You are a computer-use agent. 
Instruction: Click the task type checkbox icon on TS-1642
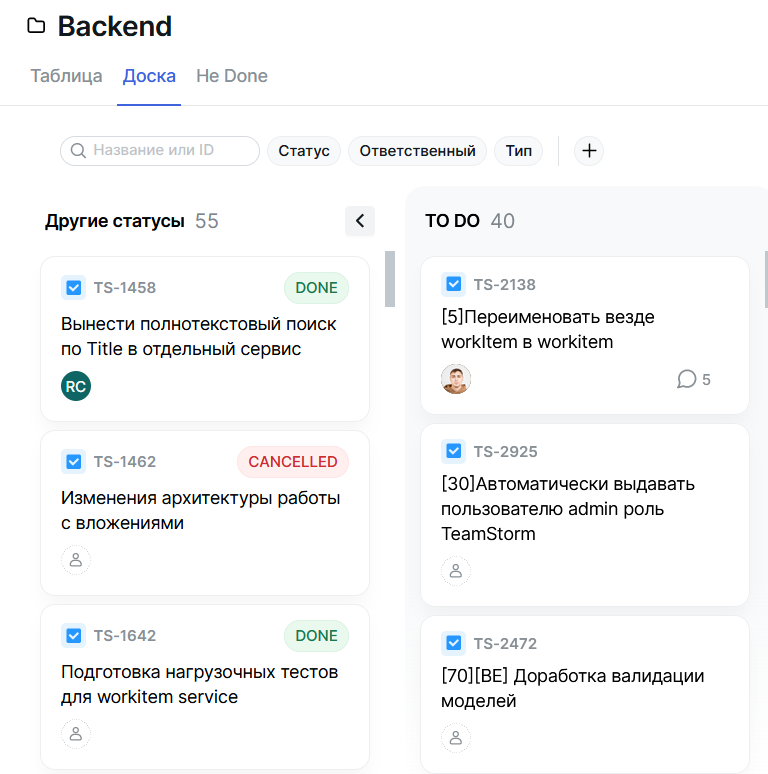73,636
